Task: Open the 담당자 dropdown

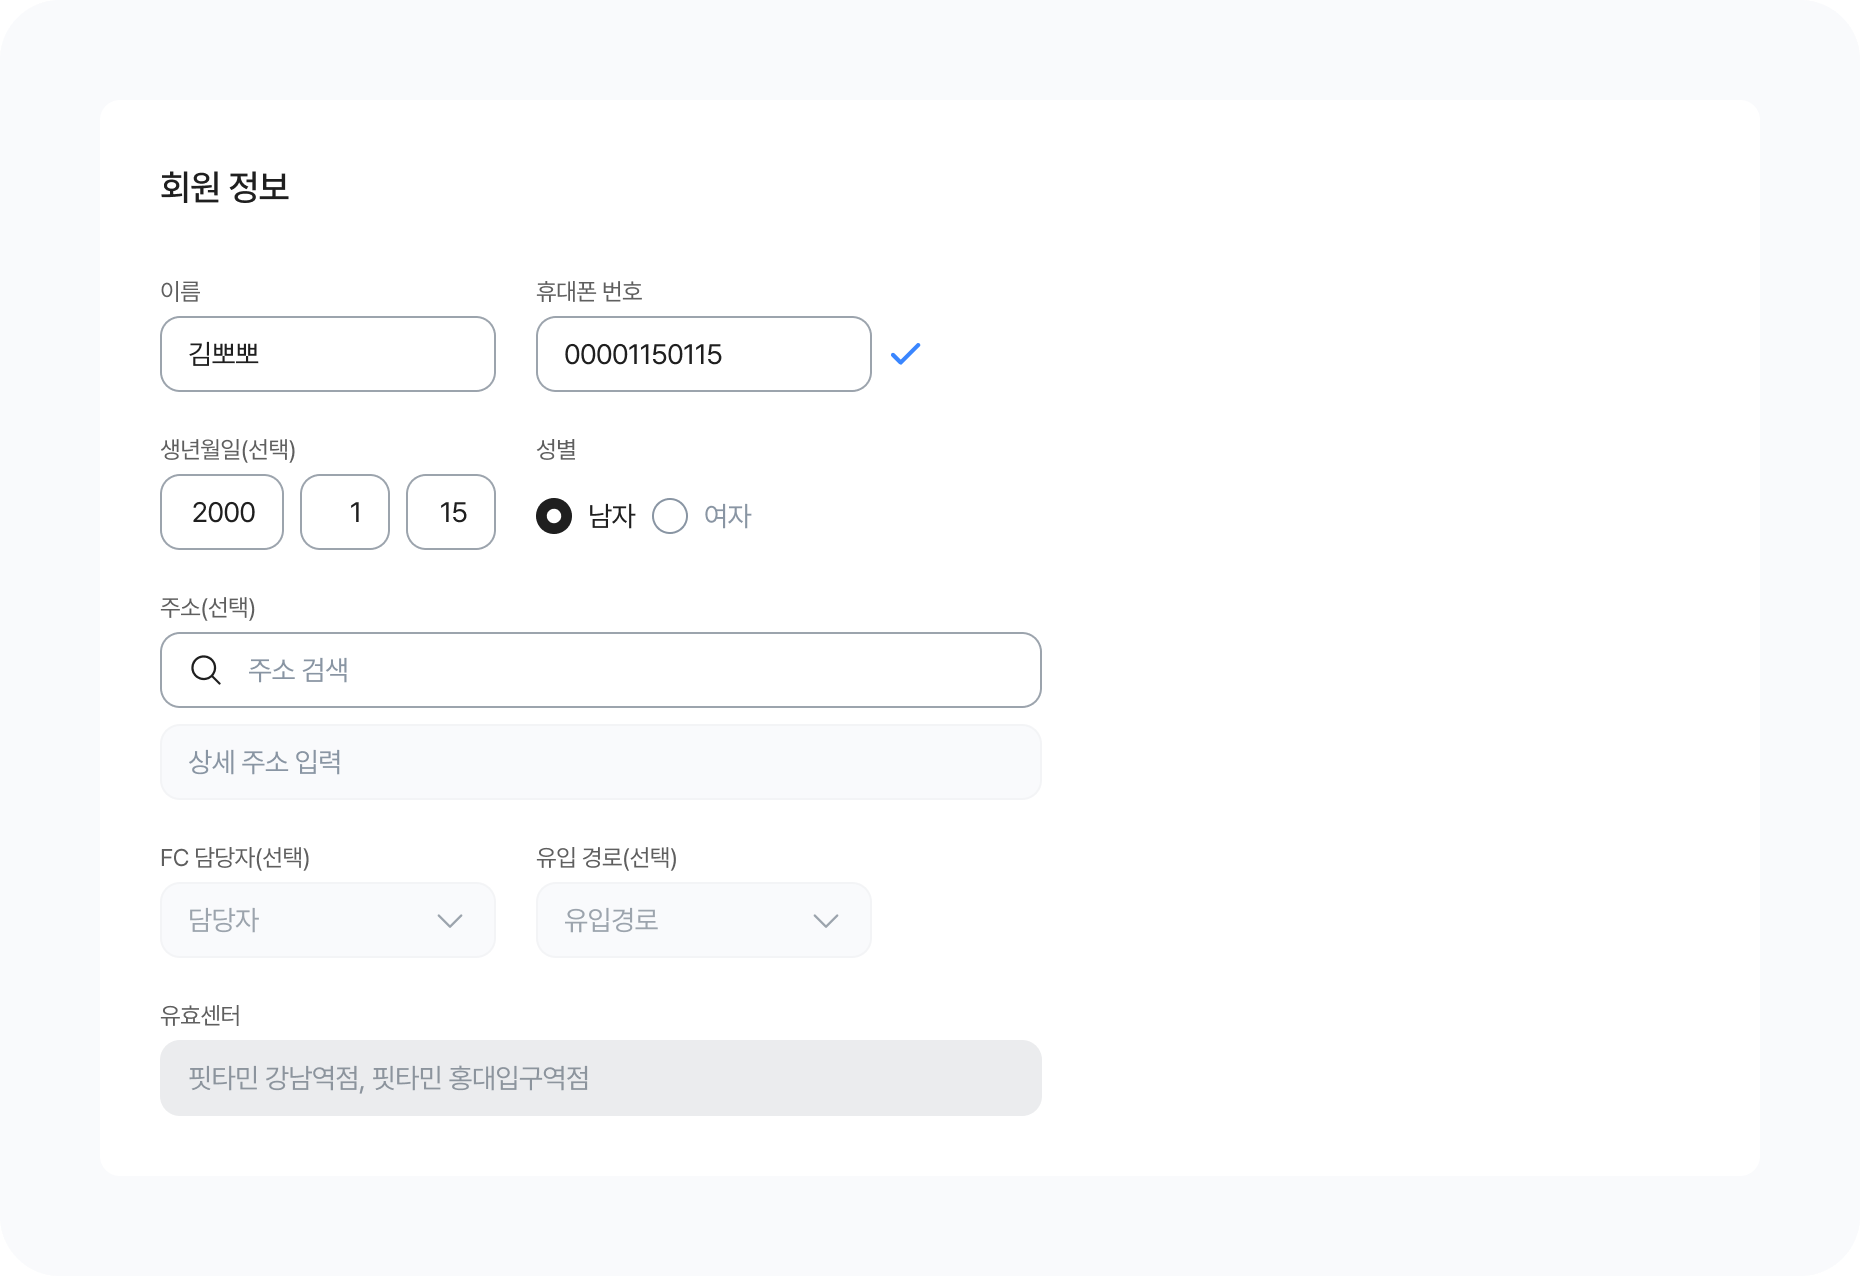Action: [327, 920]
